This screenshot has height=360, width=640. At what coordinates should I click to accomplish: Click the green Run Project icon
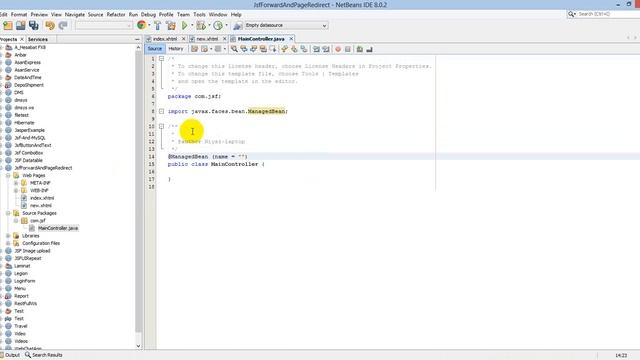[184, 25]
